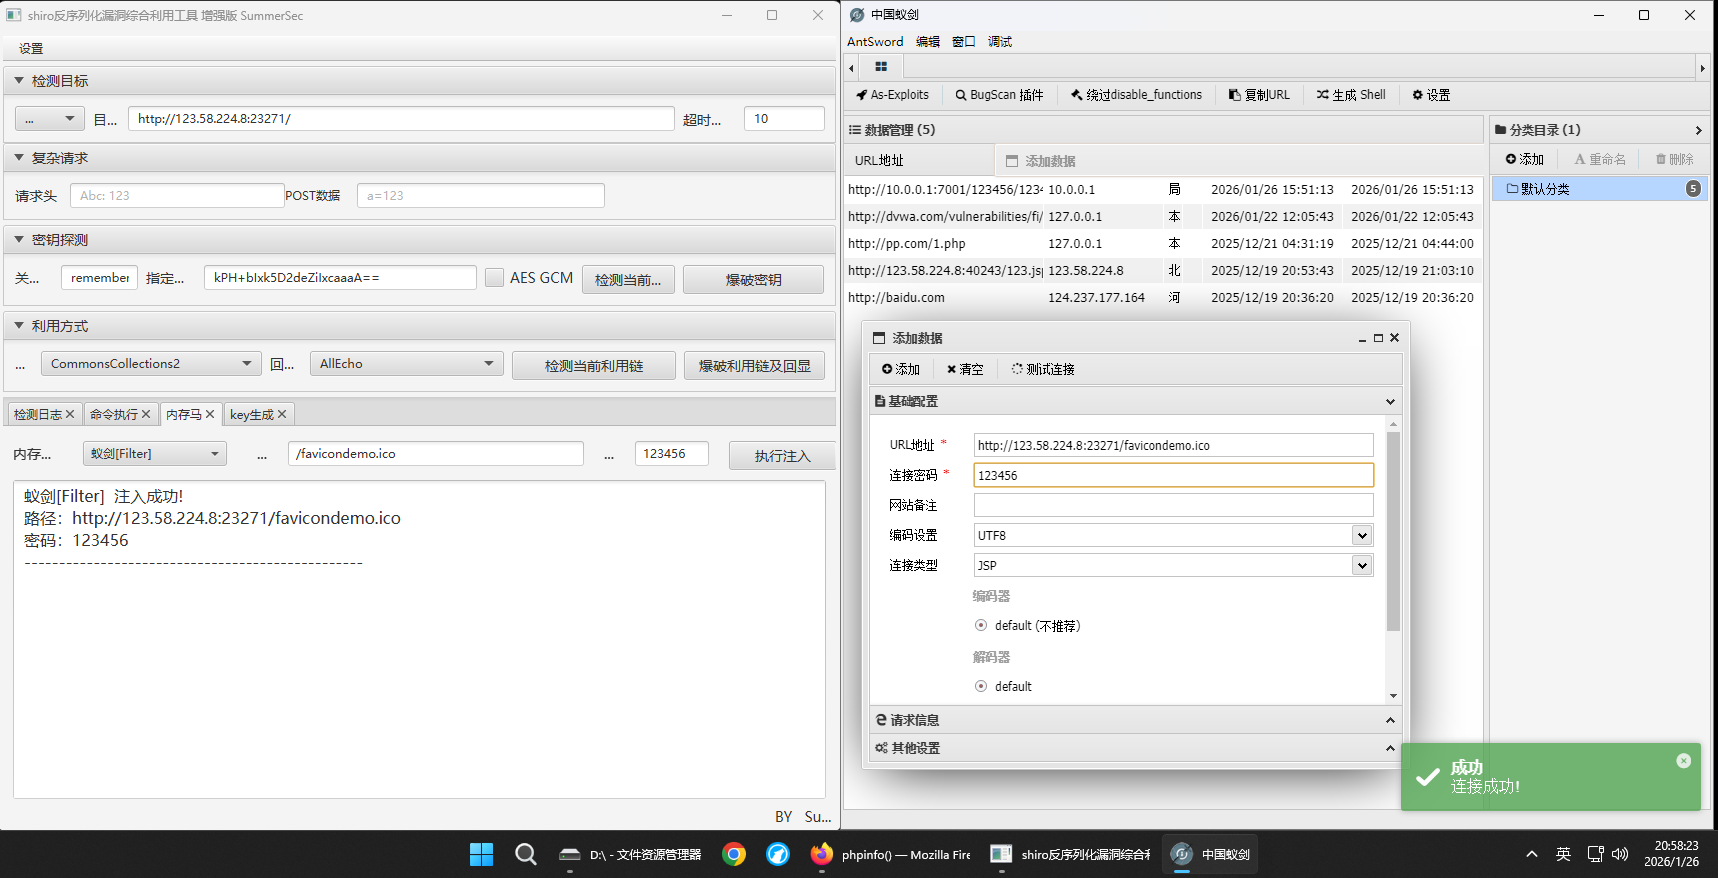Delete the selected category

coord(1675,159)
